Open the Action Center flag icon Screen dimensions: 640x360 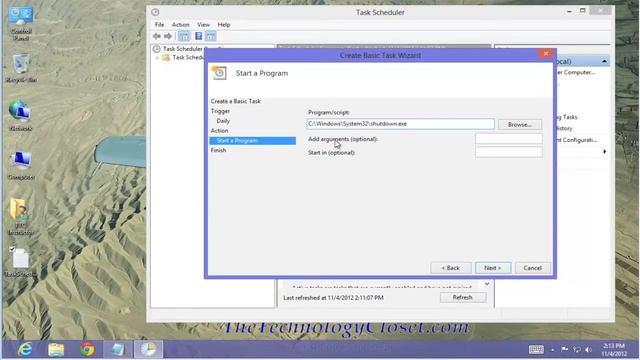point(564,349)
